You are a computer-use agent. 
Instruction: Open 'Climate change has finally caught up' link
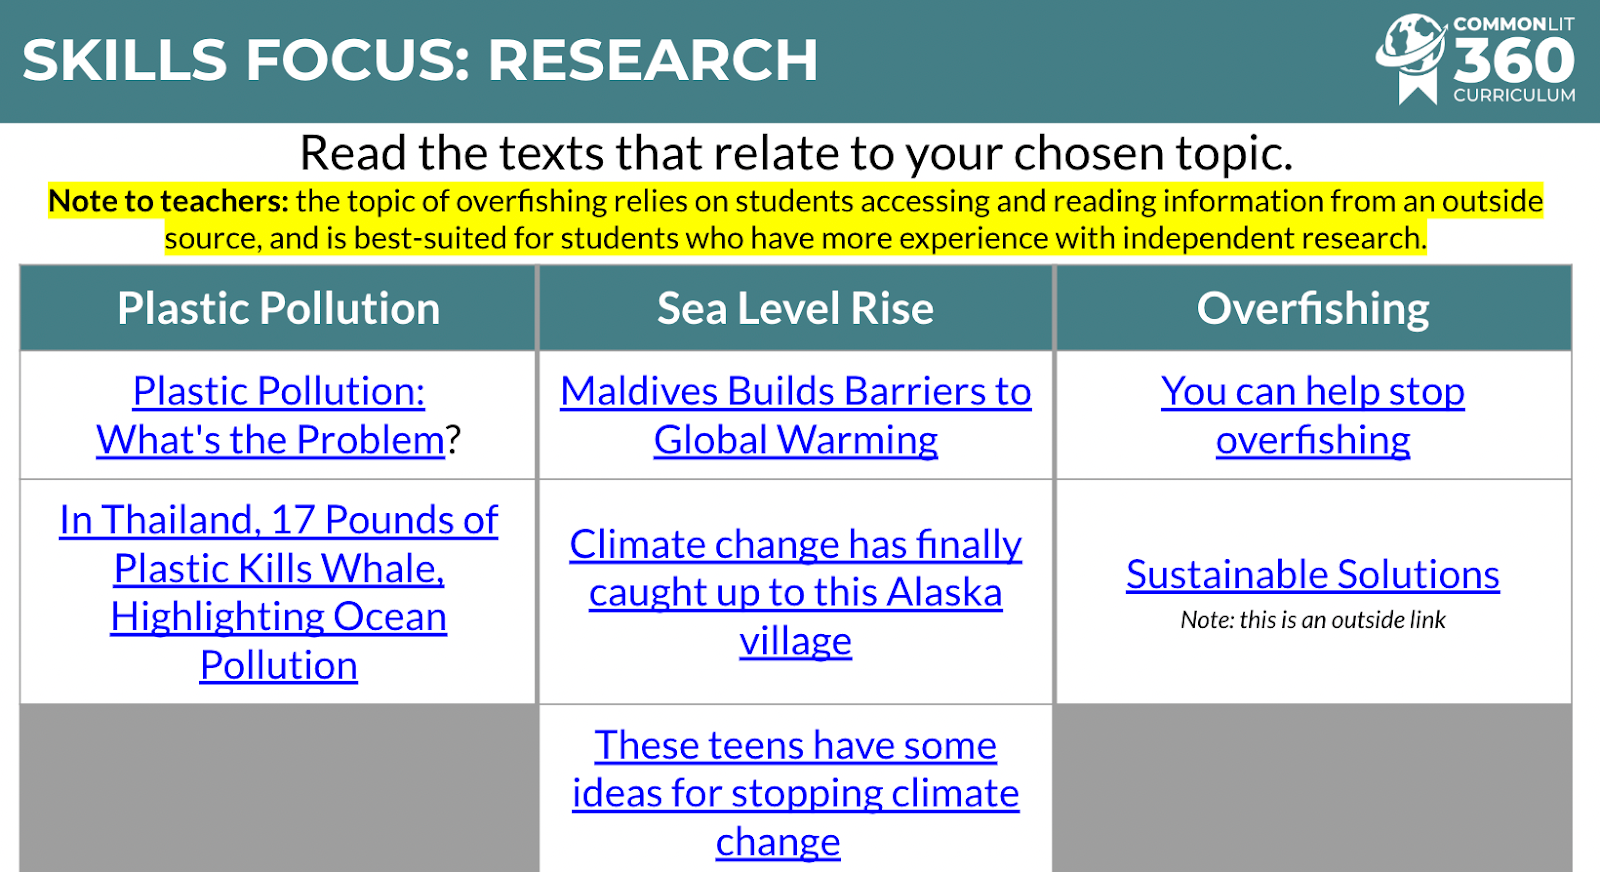796,592
